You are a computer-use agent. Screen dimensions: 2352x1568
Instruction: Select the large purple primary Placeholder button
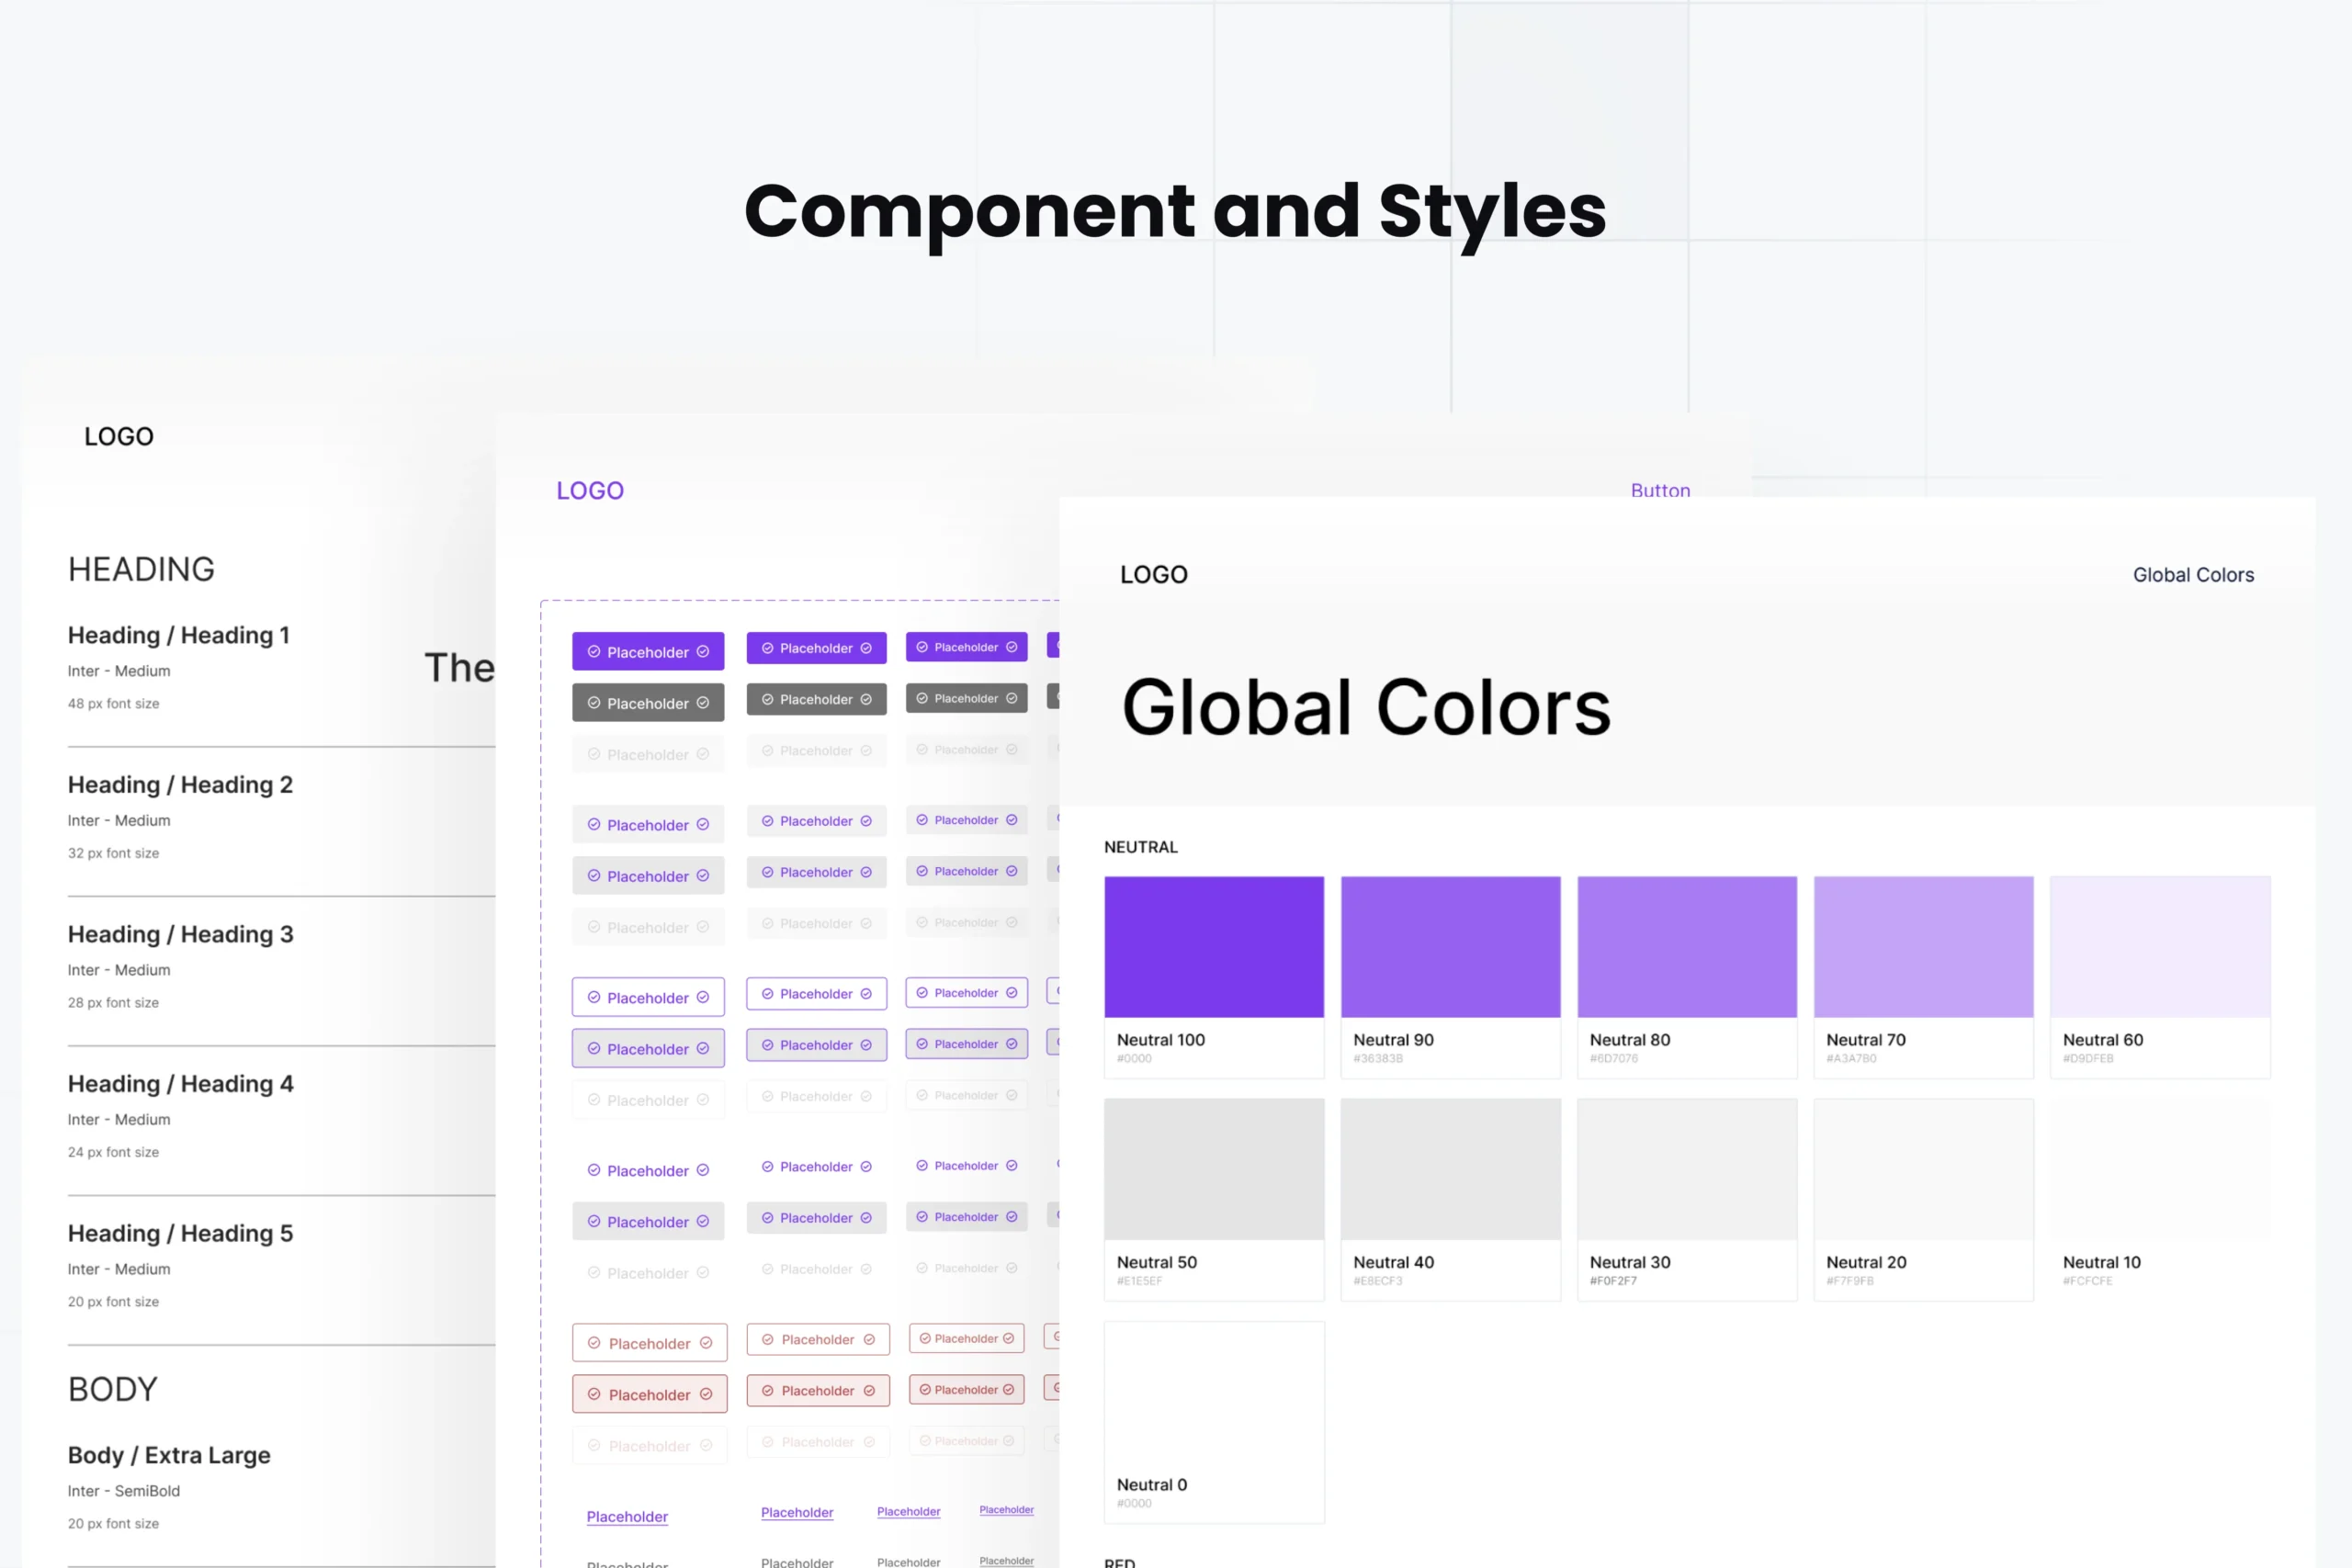(648, 651)
